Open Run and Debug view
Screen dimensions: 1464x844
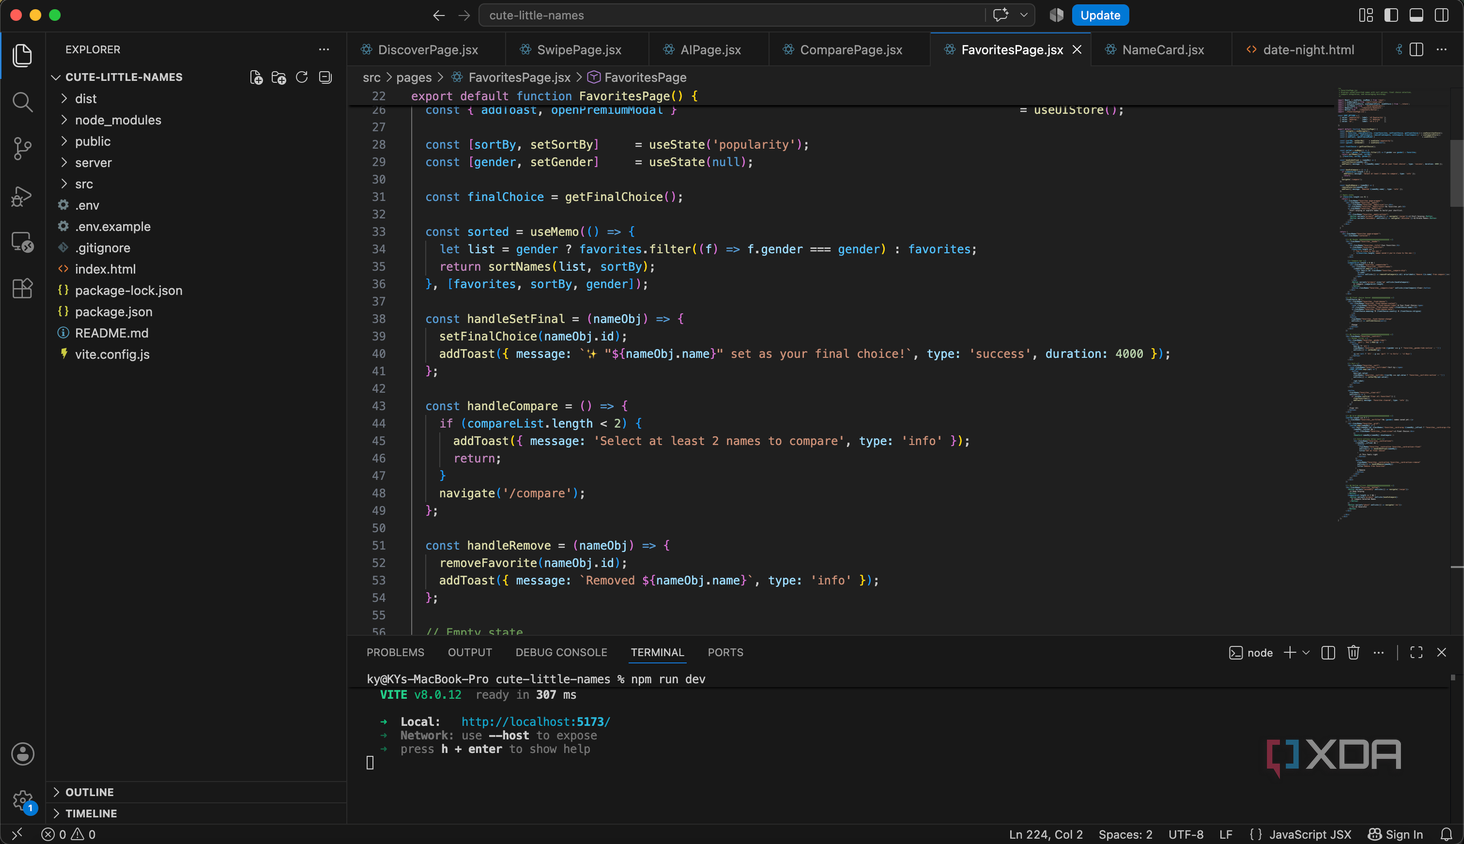point(22,196)
